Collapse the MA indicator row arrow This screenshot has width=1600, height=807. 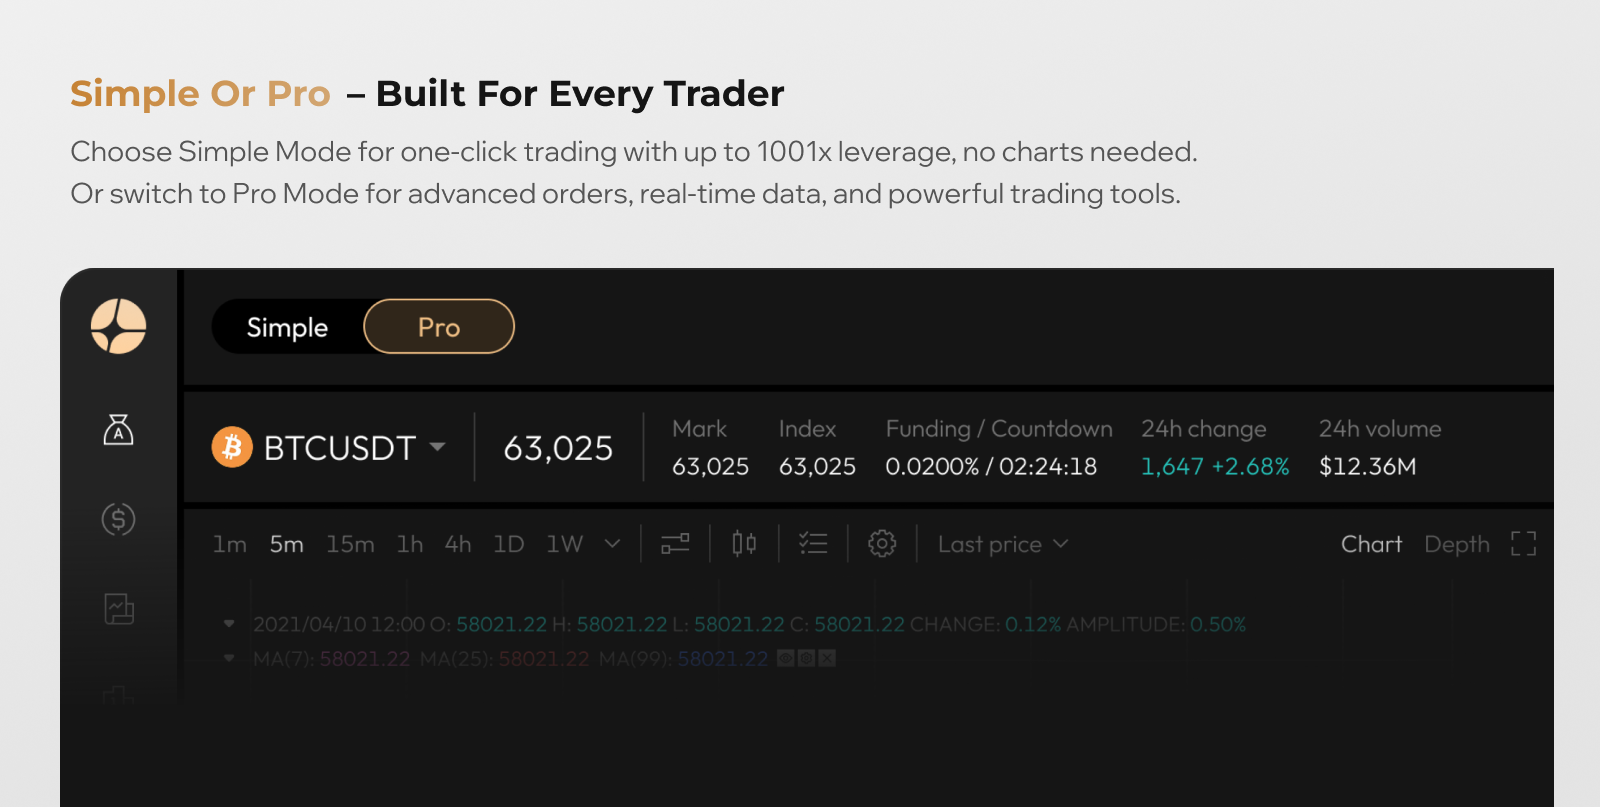[229, 659]
